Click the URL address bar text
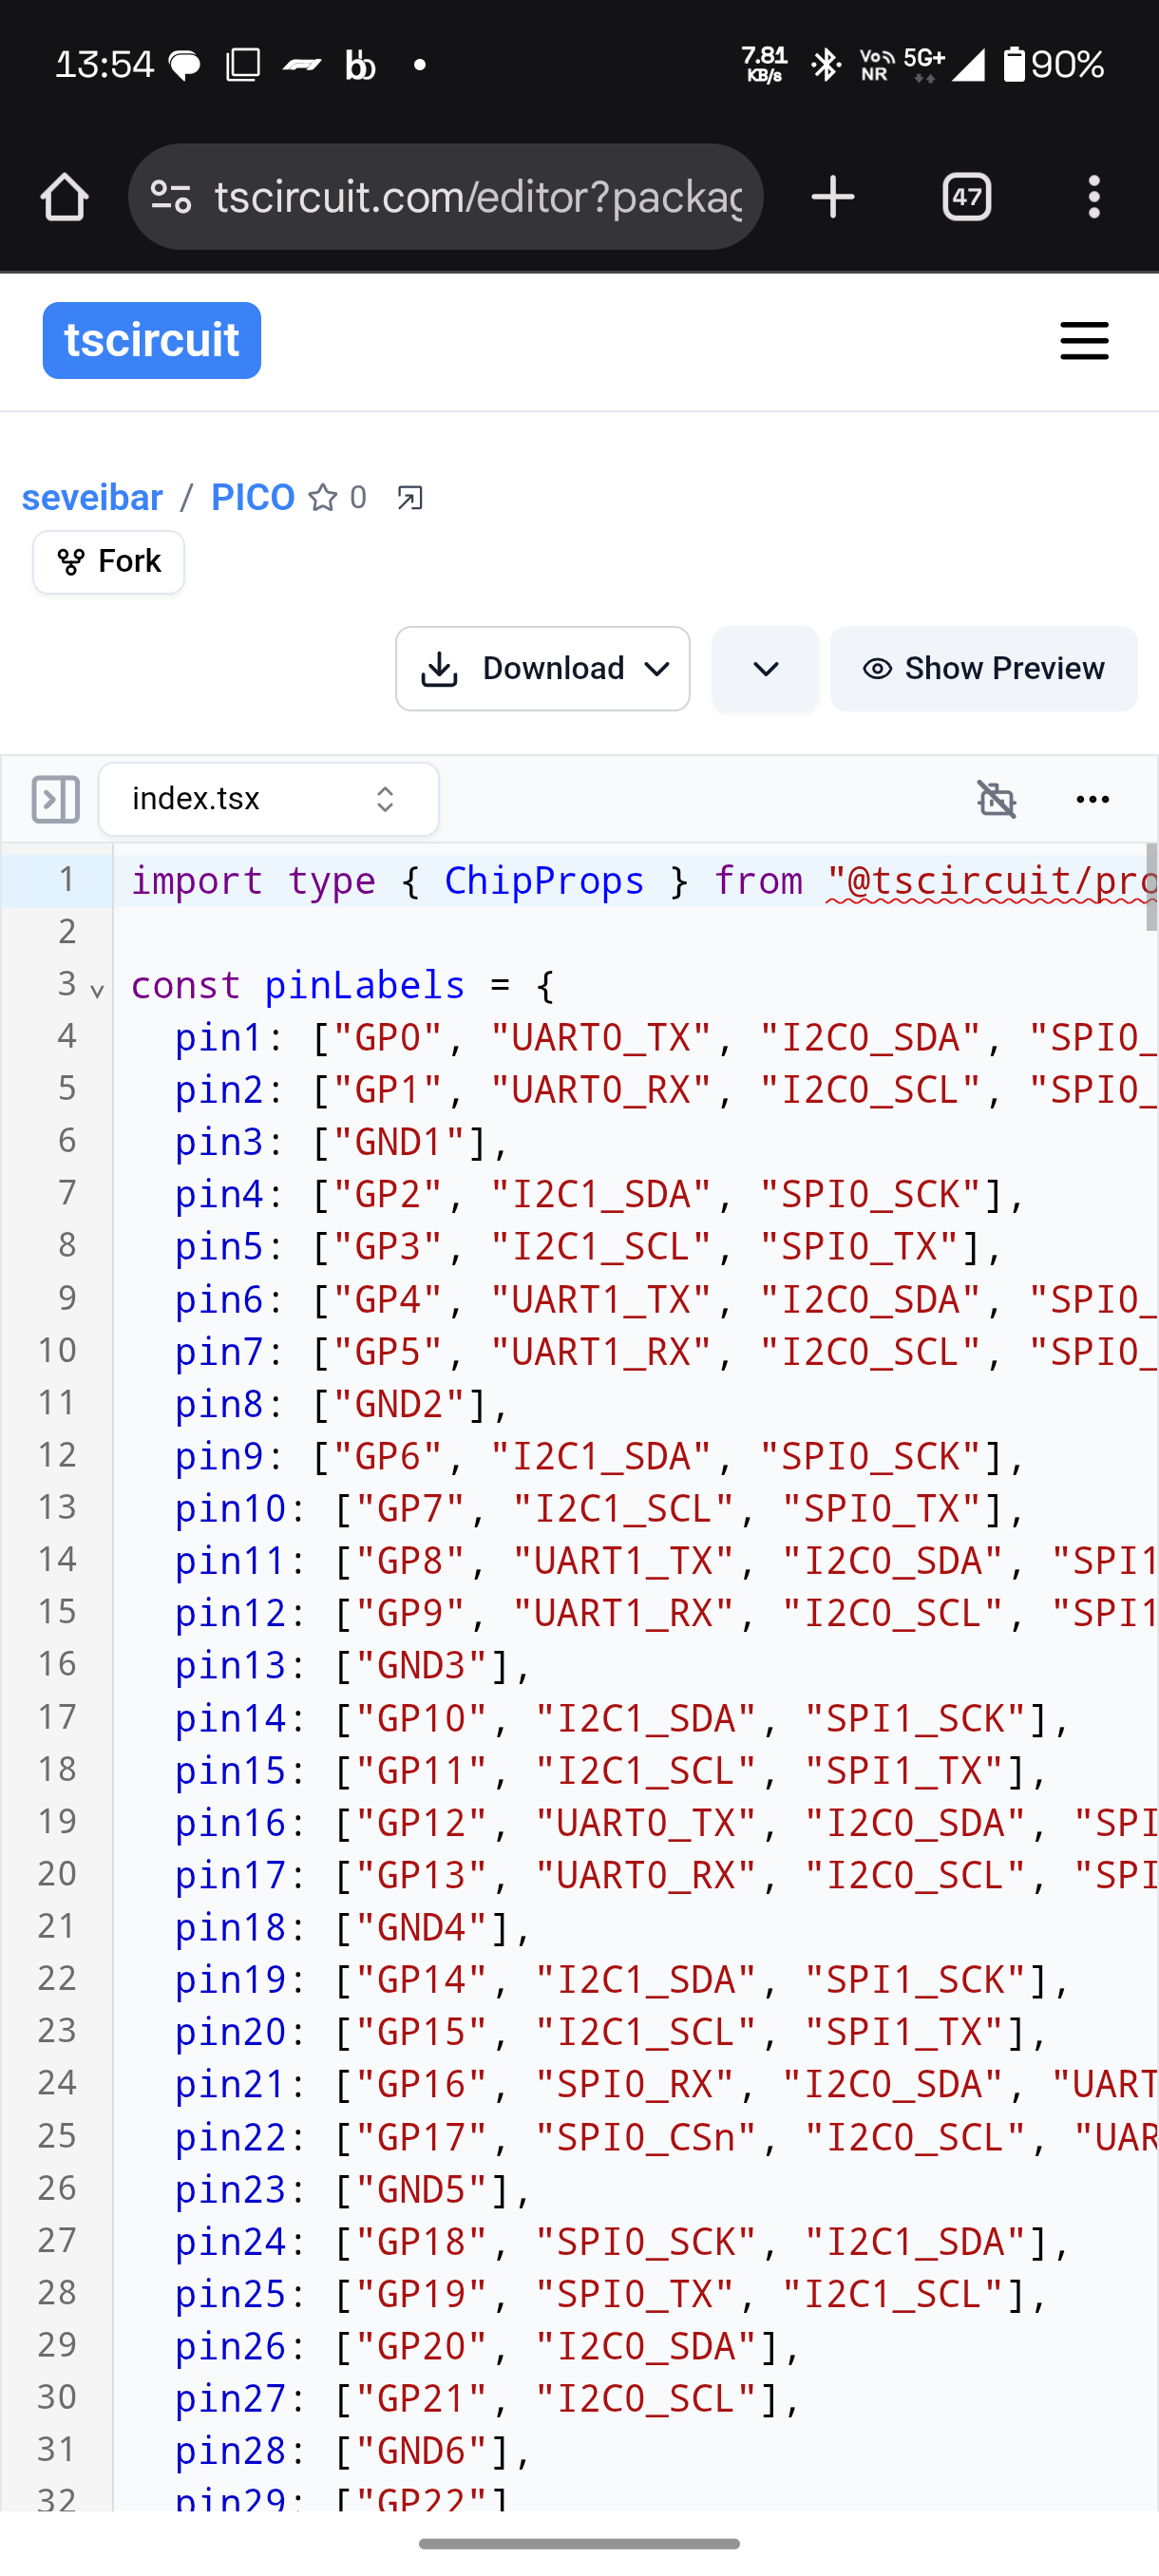The width and height of the screenshot is (1159, 2576). (478, 197)
